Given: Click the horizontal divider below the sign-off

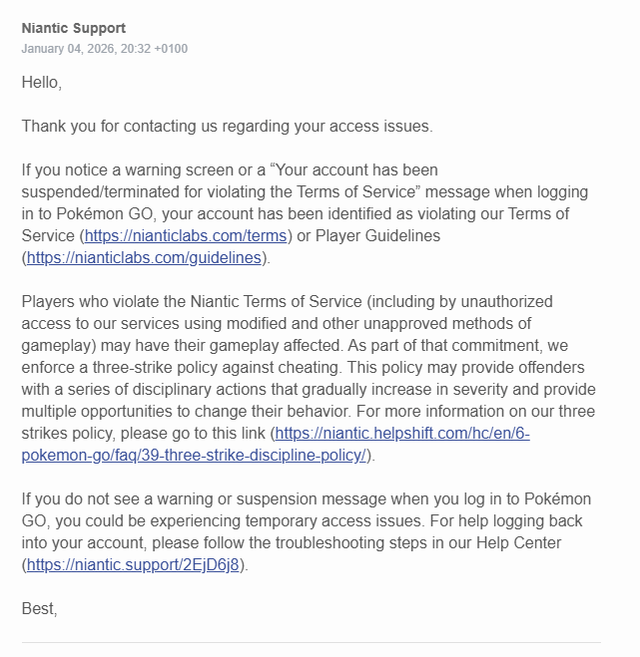Looking at the screenshot, I should (x=311, y=642).
